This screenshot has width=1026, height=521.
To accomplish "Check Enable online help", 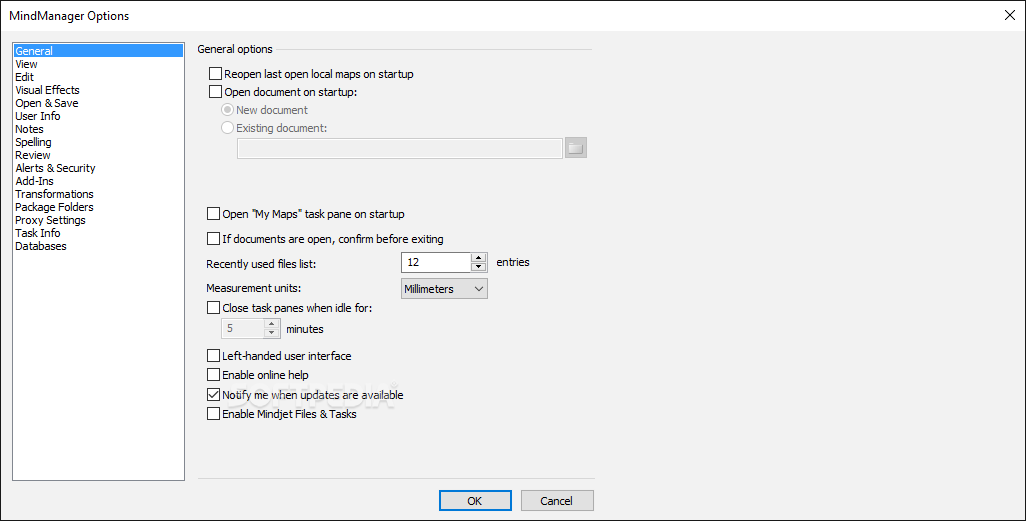I will (213, 374).
